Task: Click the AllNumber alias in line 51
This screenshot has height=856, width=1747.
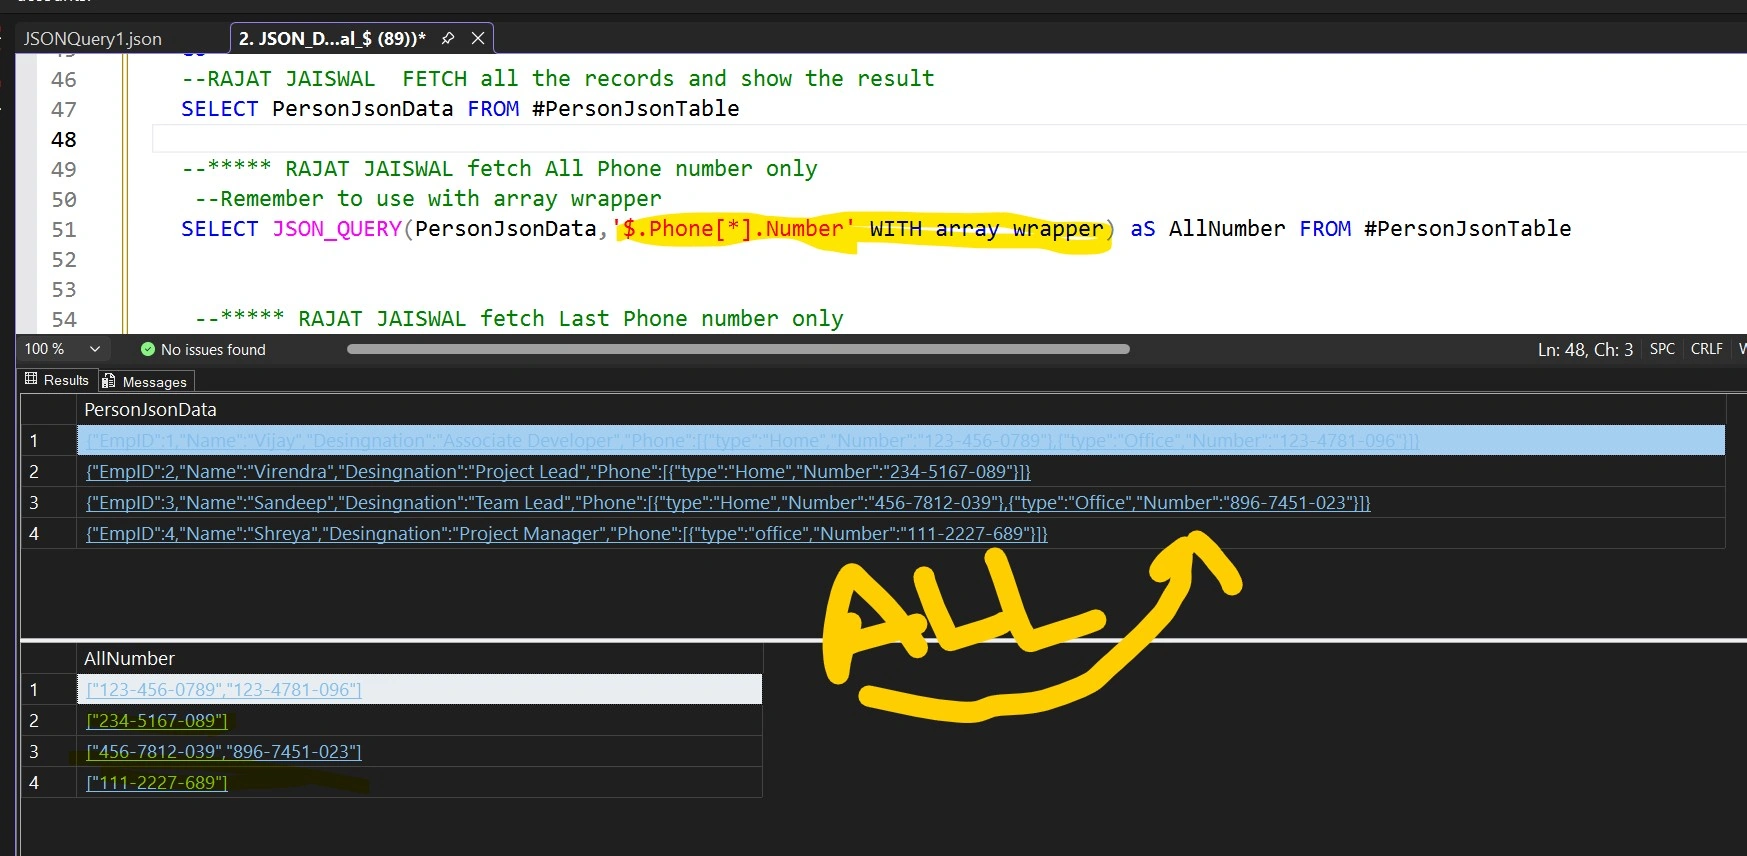Action: [x=1227, y=229]
